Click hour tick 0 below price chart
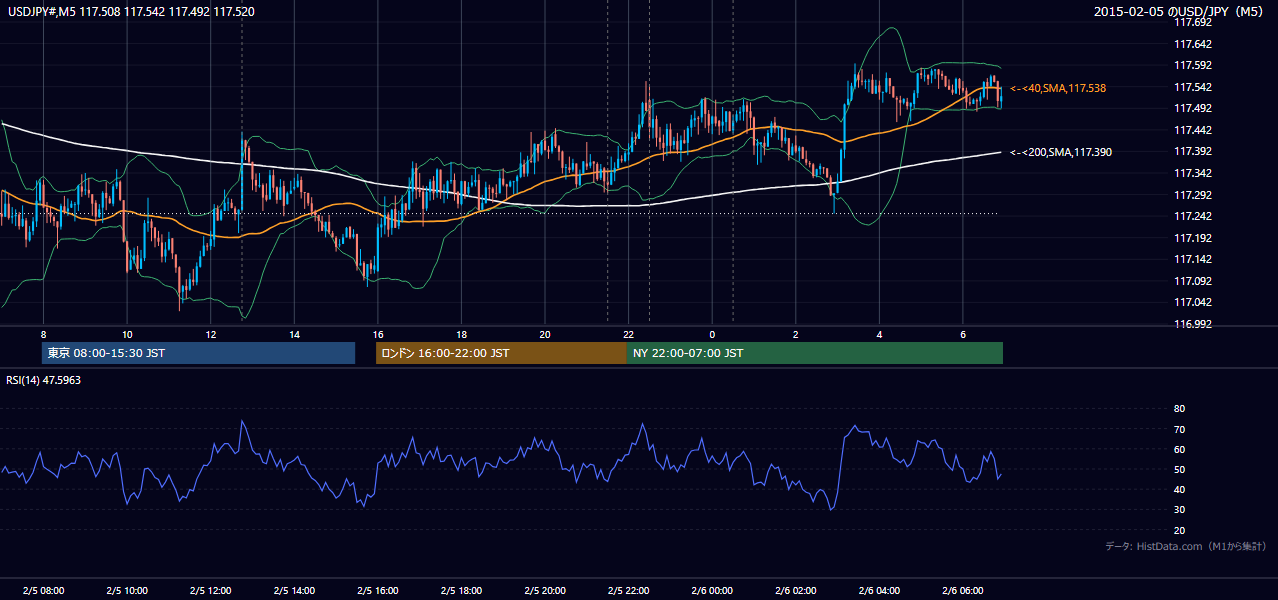Viewport: 1278px width, 600px height. coord(712,334)
